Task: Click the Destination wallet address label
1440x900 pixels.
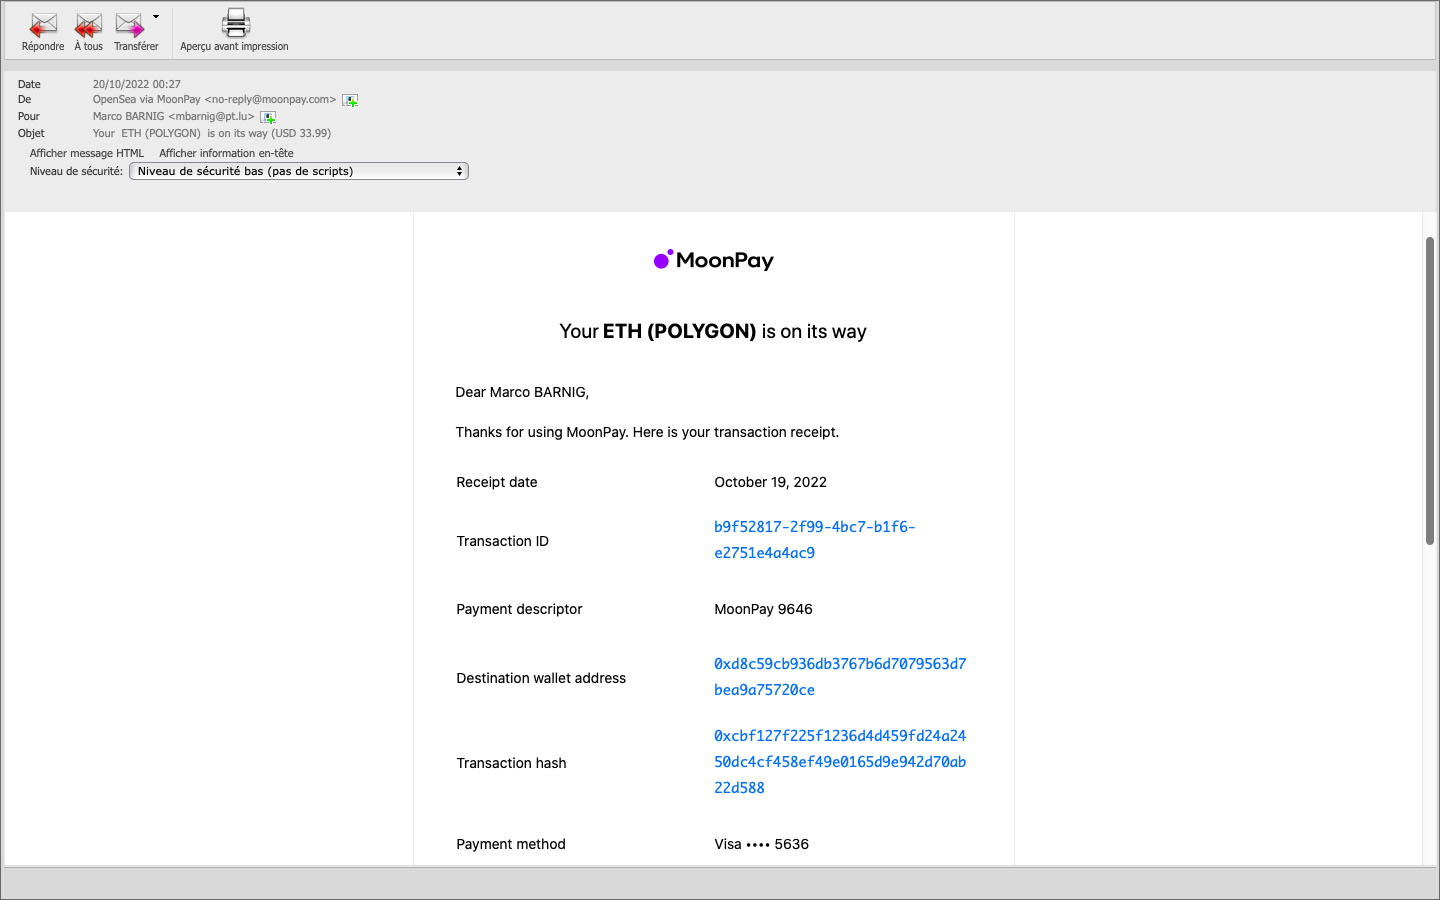Action: pyautogui.click(x=541, y=678)
